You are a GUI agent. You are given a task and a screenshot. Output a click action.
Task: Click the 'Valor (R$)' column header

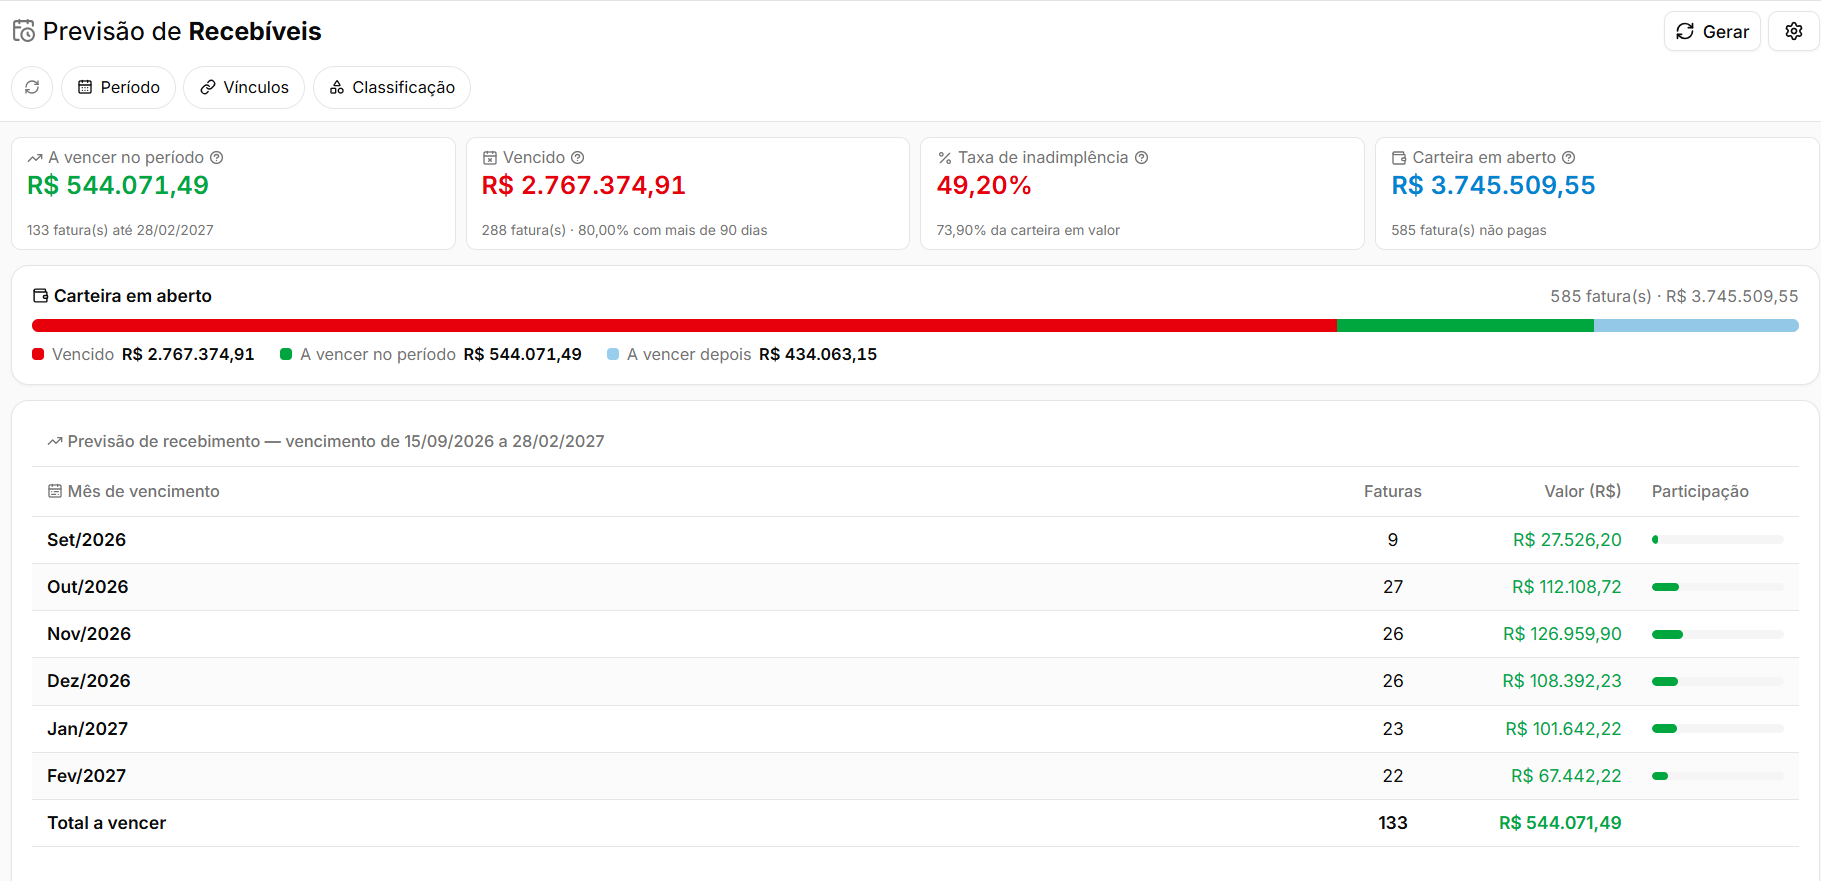1583,491
